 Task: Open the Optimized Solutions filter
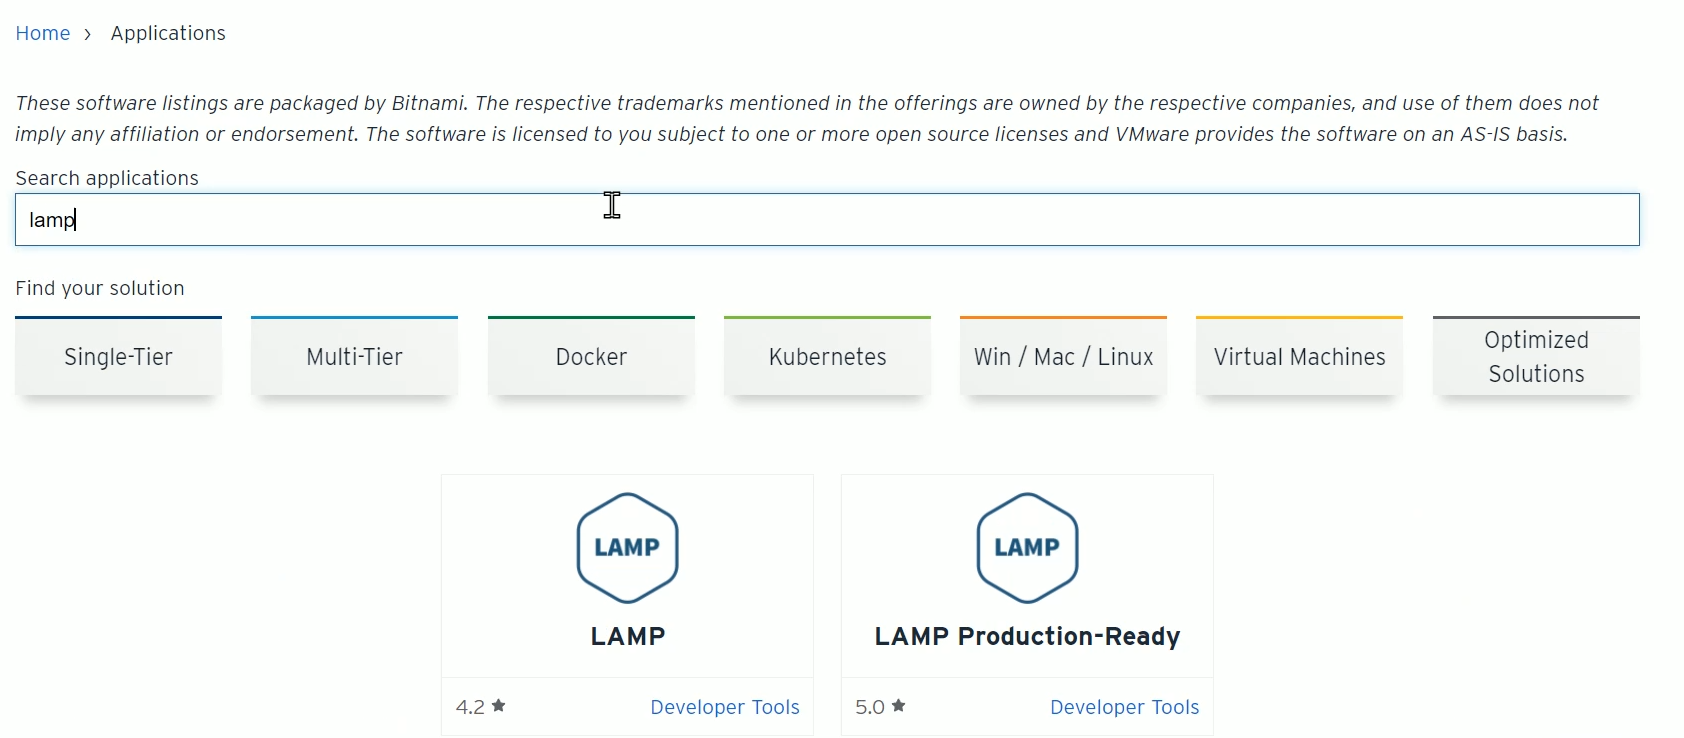[1536, 357]
